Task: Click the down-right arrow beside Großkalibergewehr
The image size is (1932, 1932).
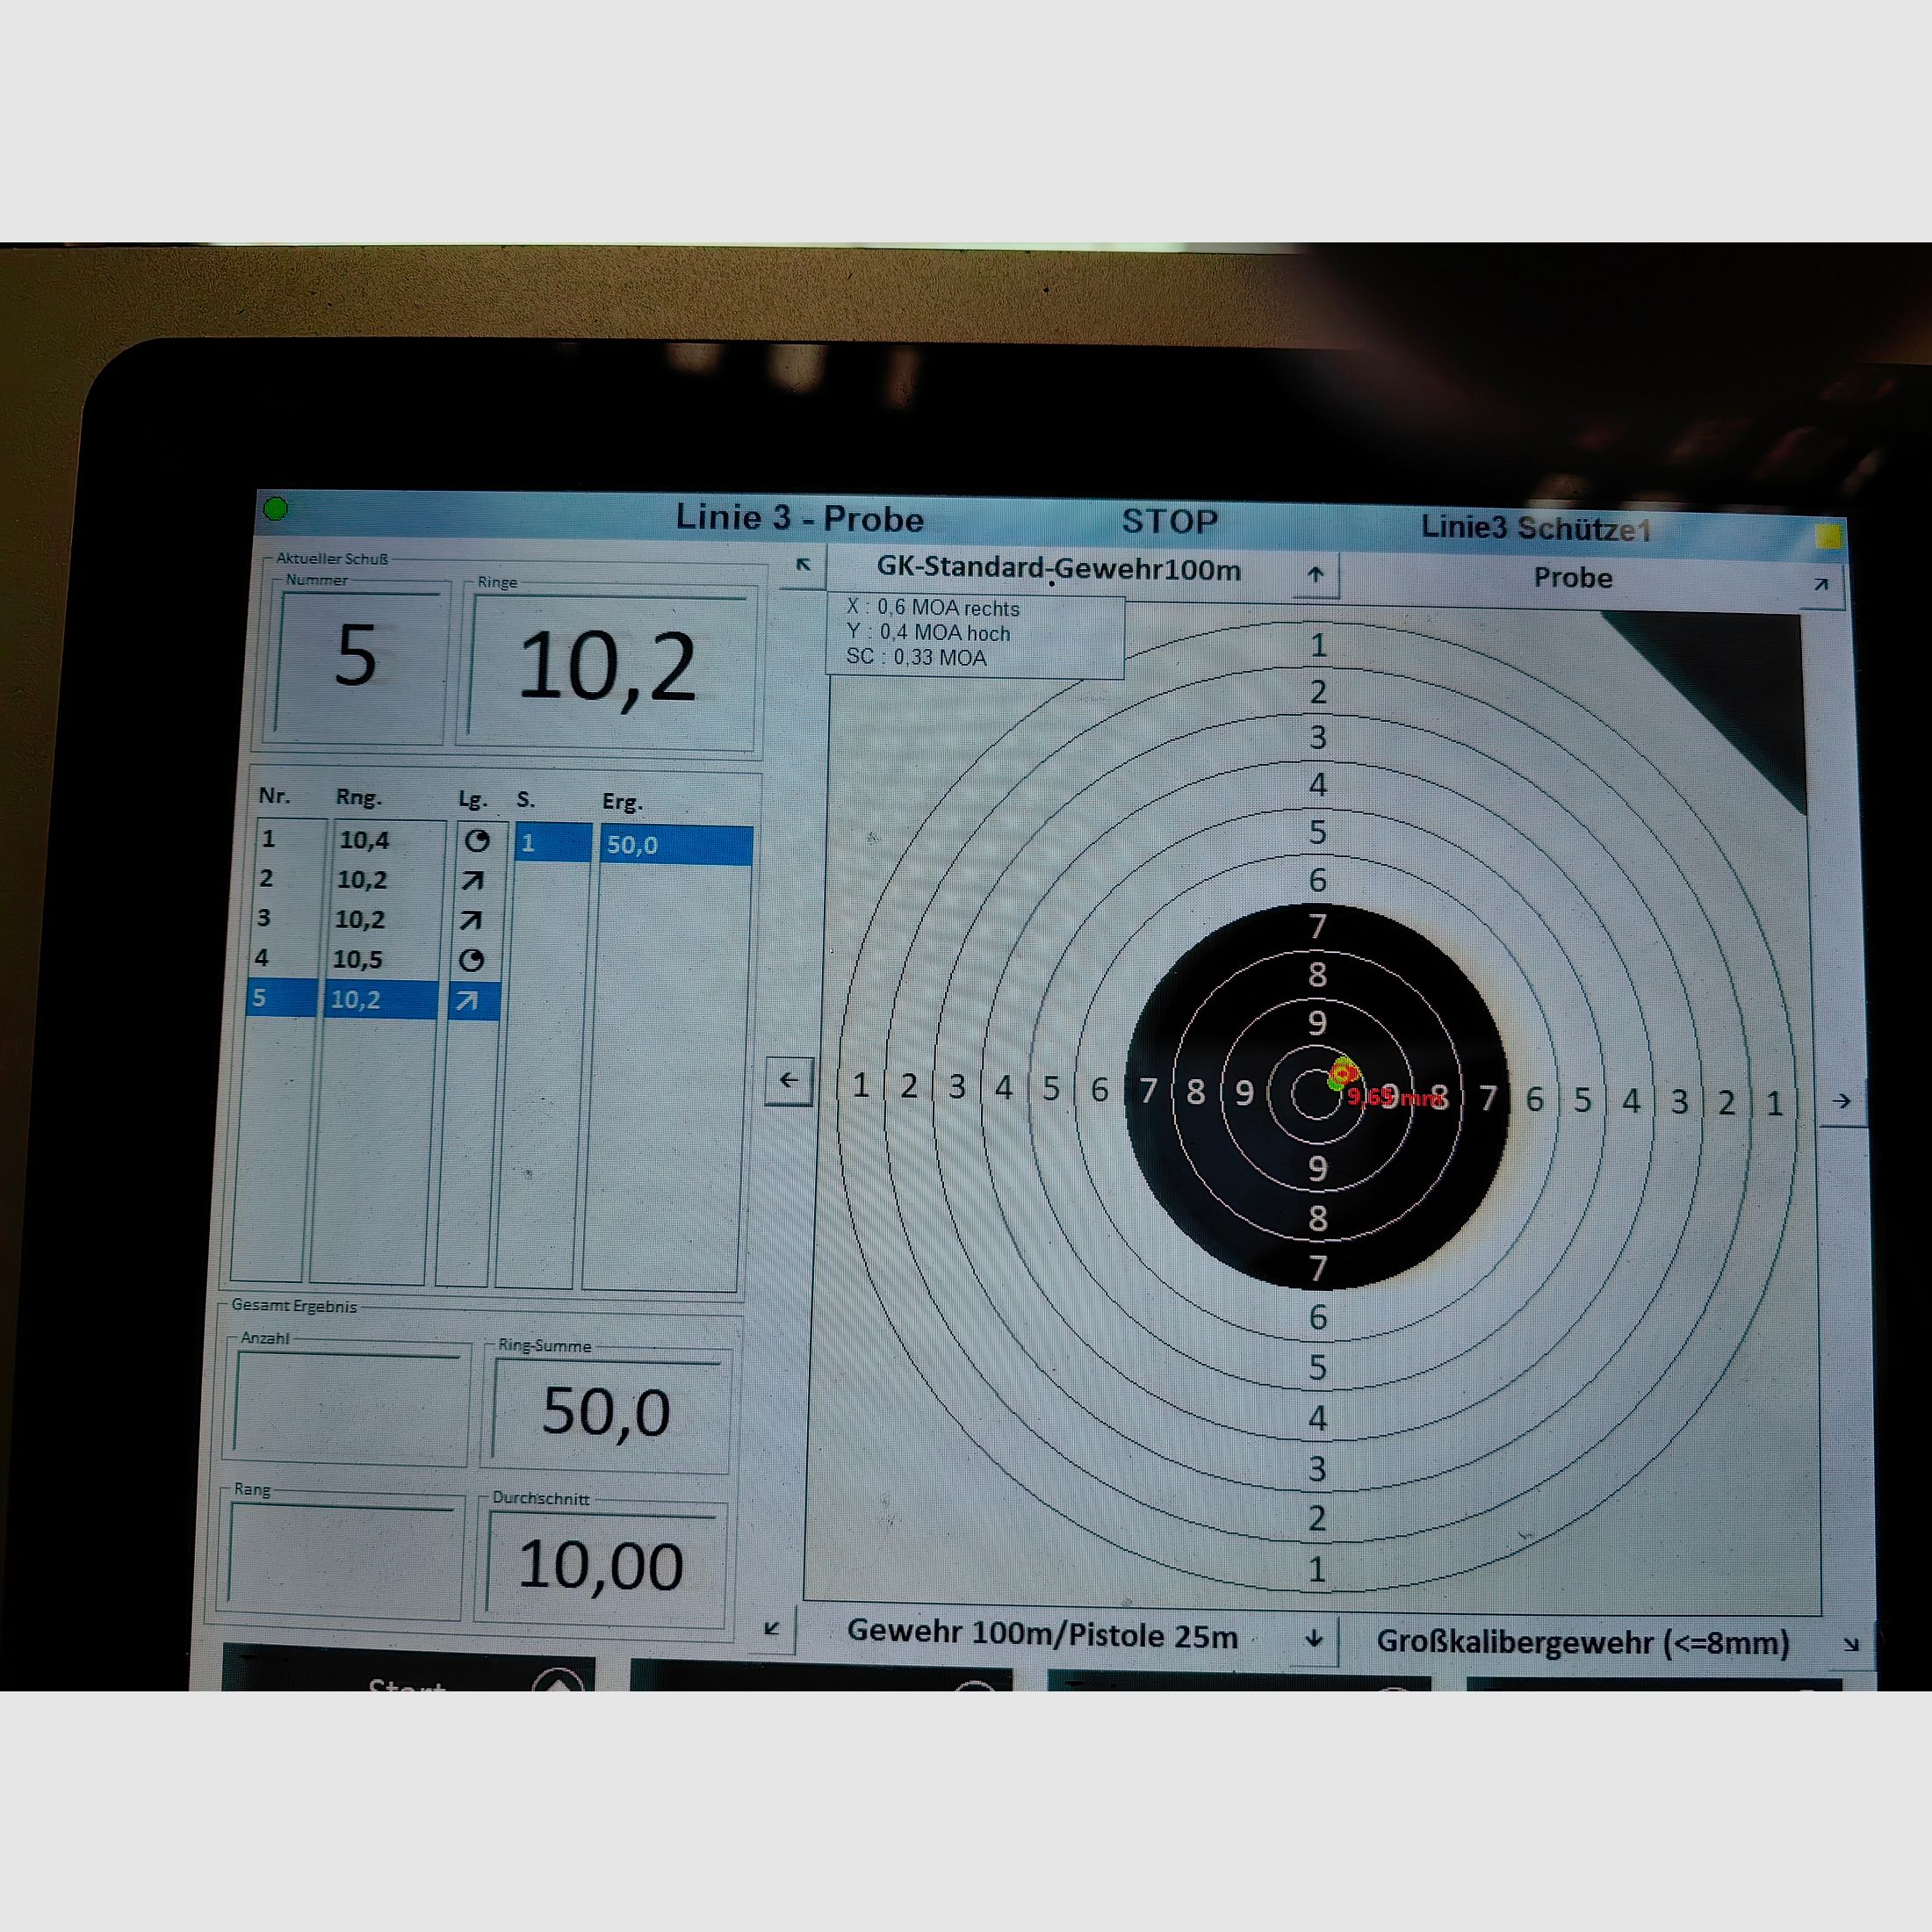Action: point(1851,1644)
